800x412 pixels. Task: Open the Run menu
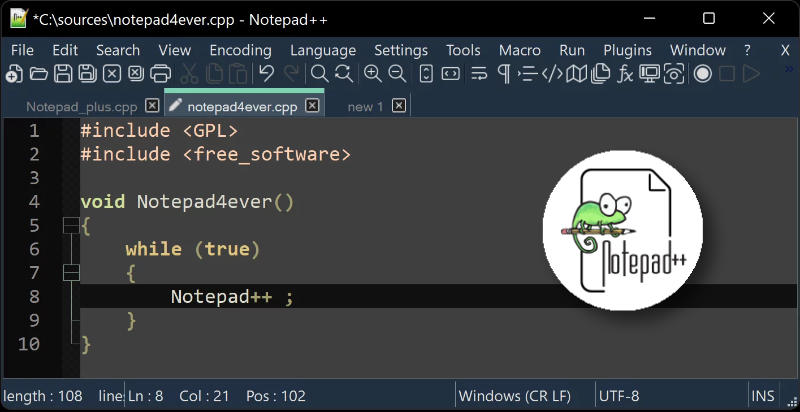[x=572, y=50]
